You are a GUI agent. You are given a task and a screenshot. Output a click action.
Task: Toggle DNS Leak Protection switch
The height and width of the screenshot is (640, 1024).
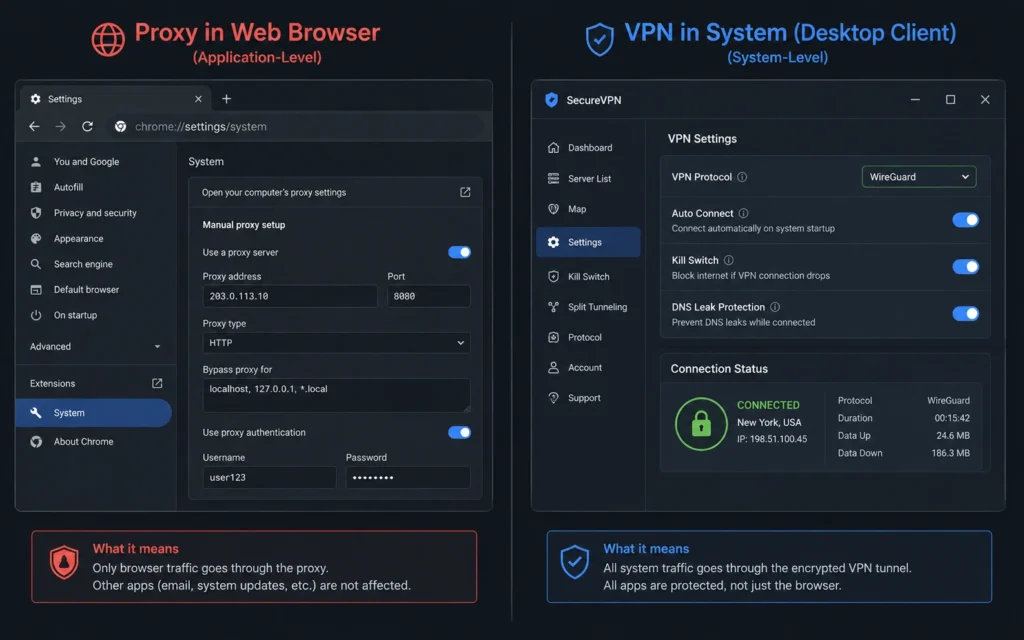[965, 313]
